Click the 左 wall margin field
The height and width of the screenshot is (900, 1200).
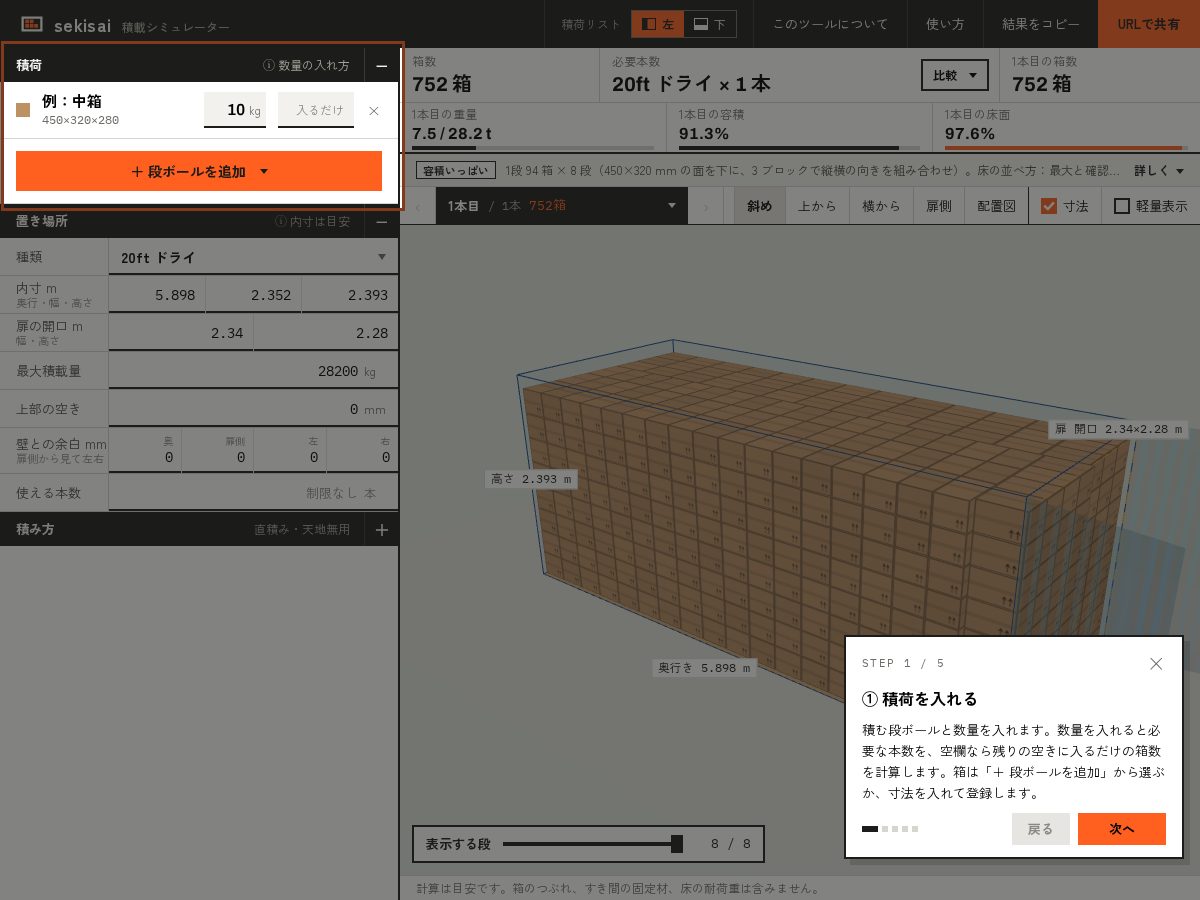pyautogui.click(x=290, y=450)
